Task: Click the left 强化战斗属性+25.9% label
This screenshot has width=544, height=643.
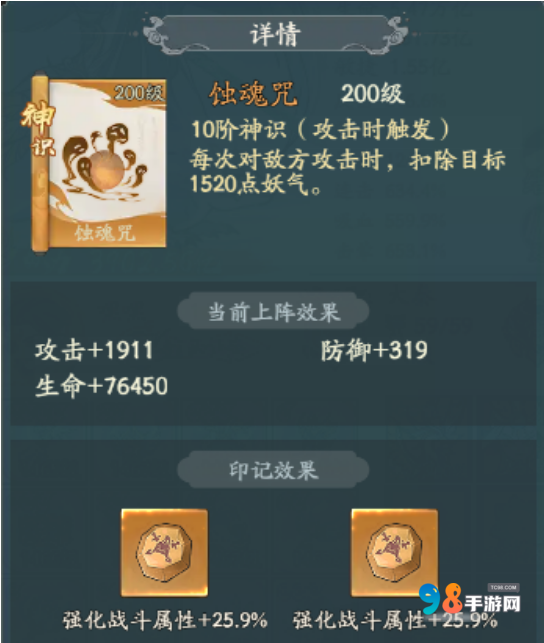Action: (x=165, y=620)
